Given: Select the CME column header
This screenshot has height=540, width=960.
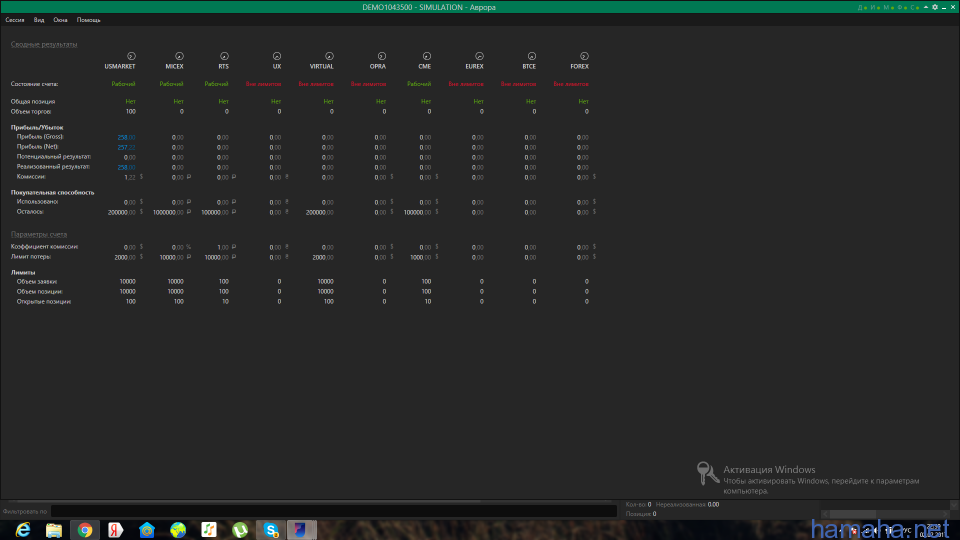Looking at the screenshot, I should point(425,66).
